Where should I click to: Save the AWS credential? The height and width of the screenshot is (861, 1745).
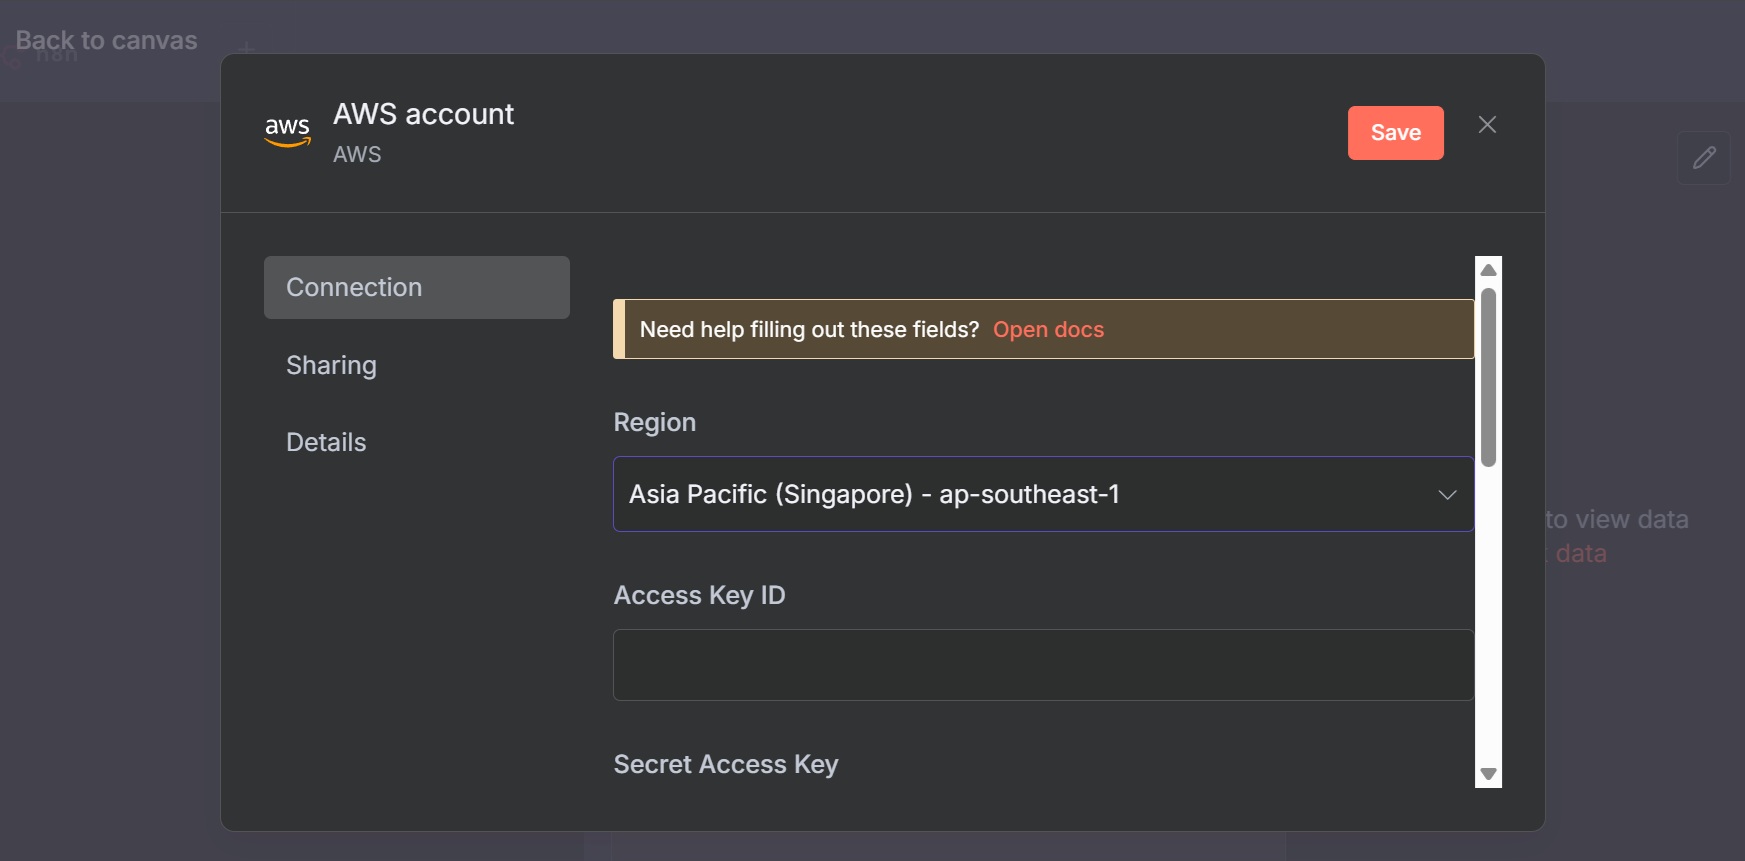pos(1395,133)
